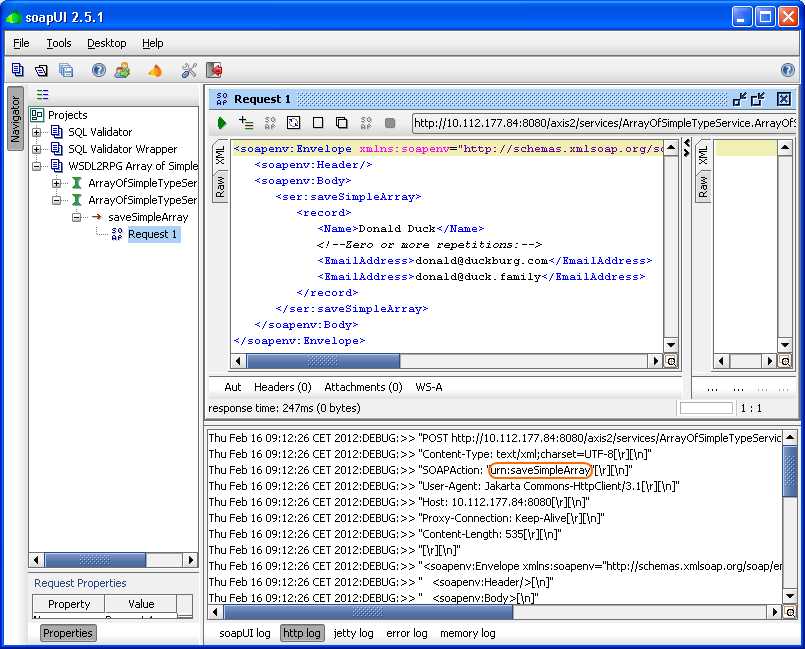This screenshot has height=649, width=805.
Task: Expand the SQL Validator Wrapper project node
Action: 36,149
